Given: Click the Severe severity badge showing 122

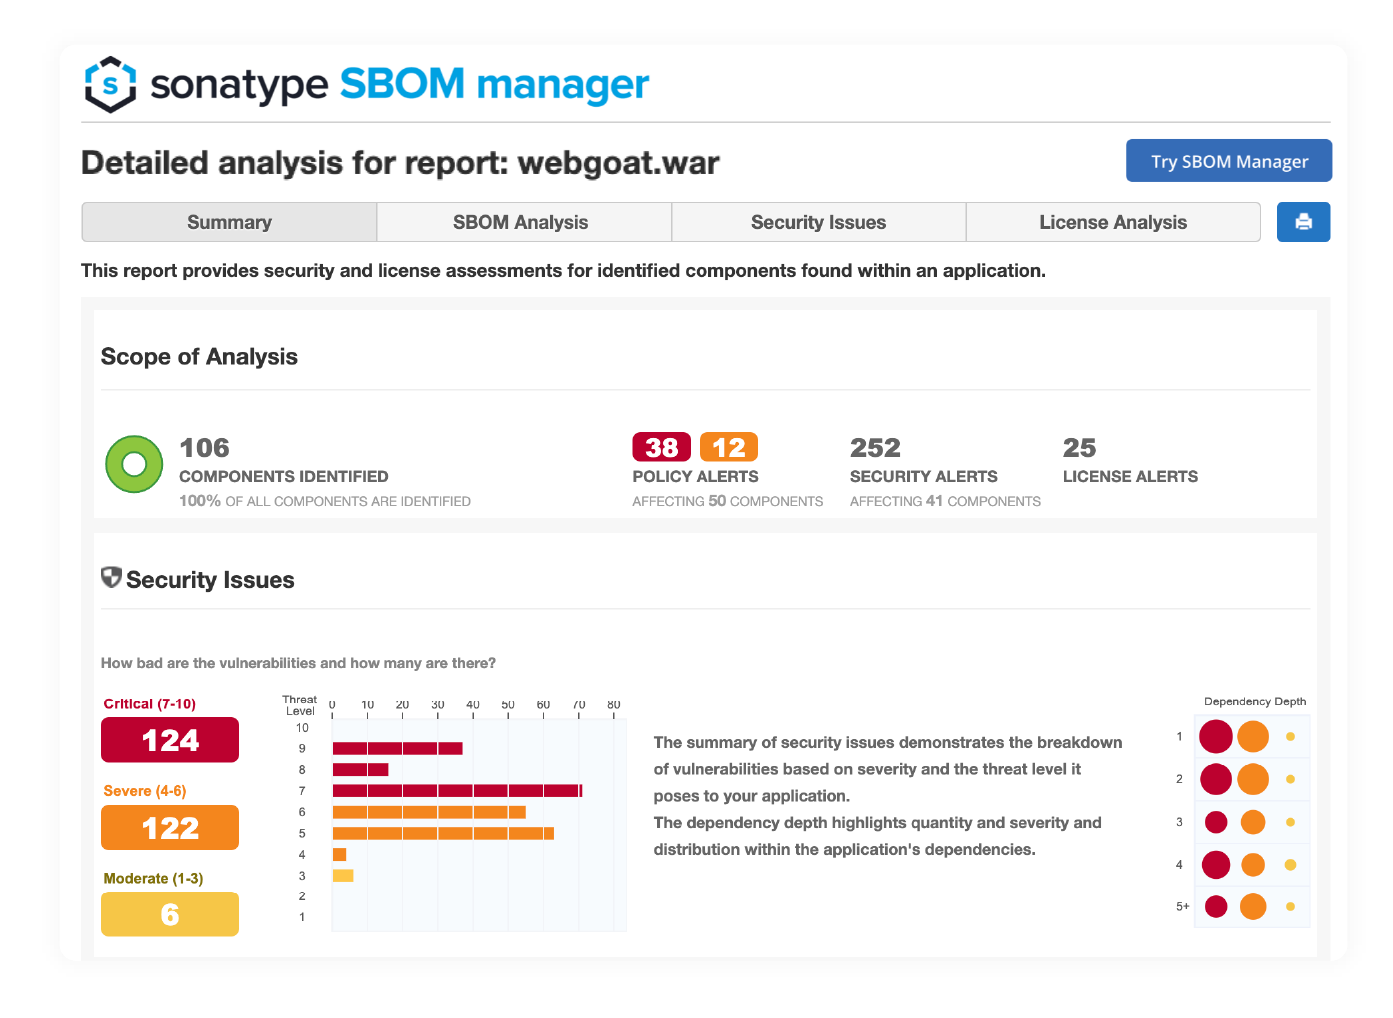Looking at the screenshot, I should pos(169,827).
